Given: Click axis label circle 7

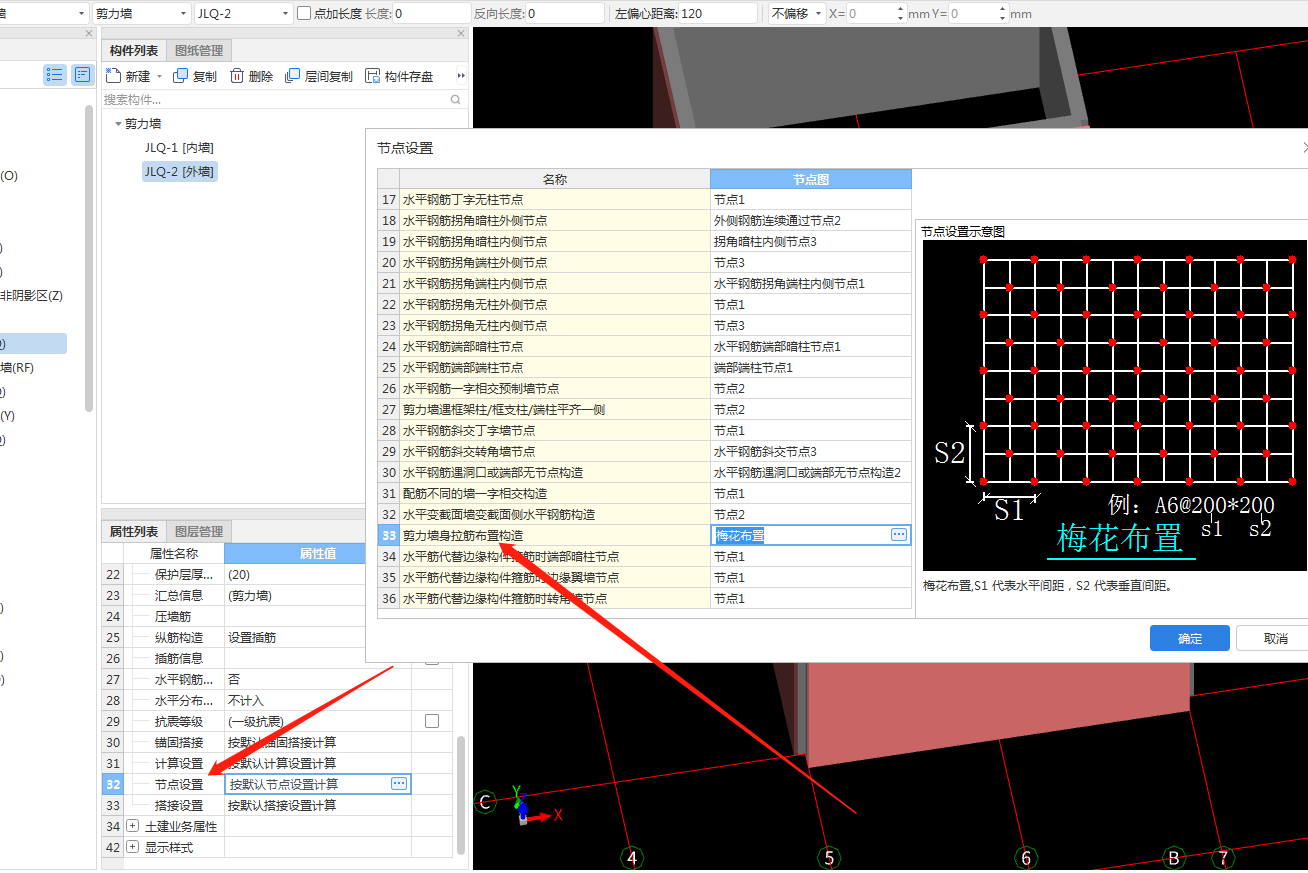Looking at the screenshot, I should [1222, 858].
